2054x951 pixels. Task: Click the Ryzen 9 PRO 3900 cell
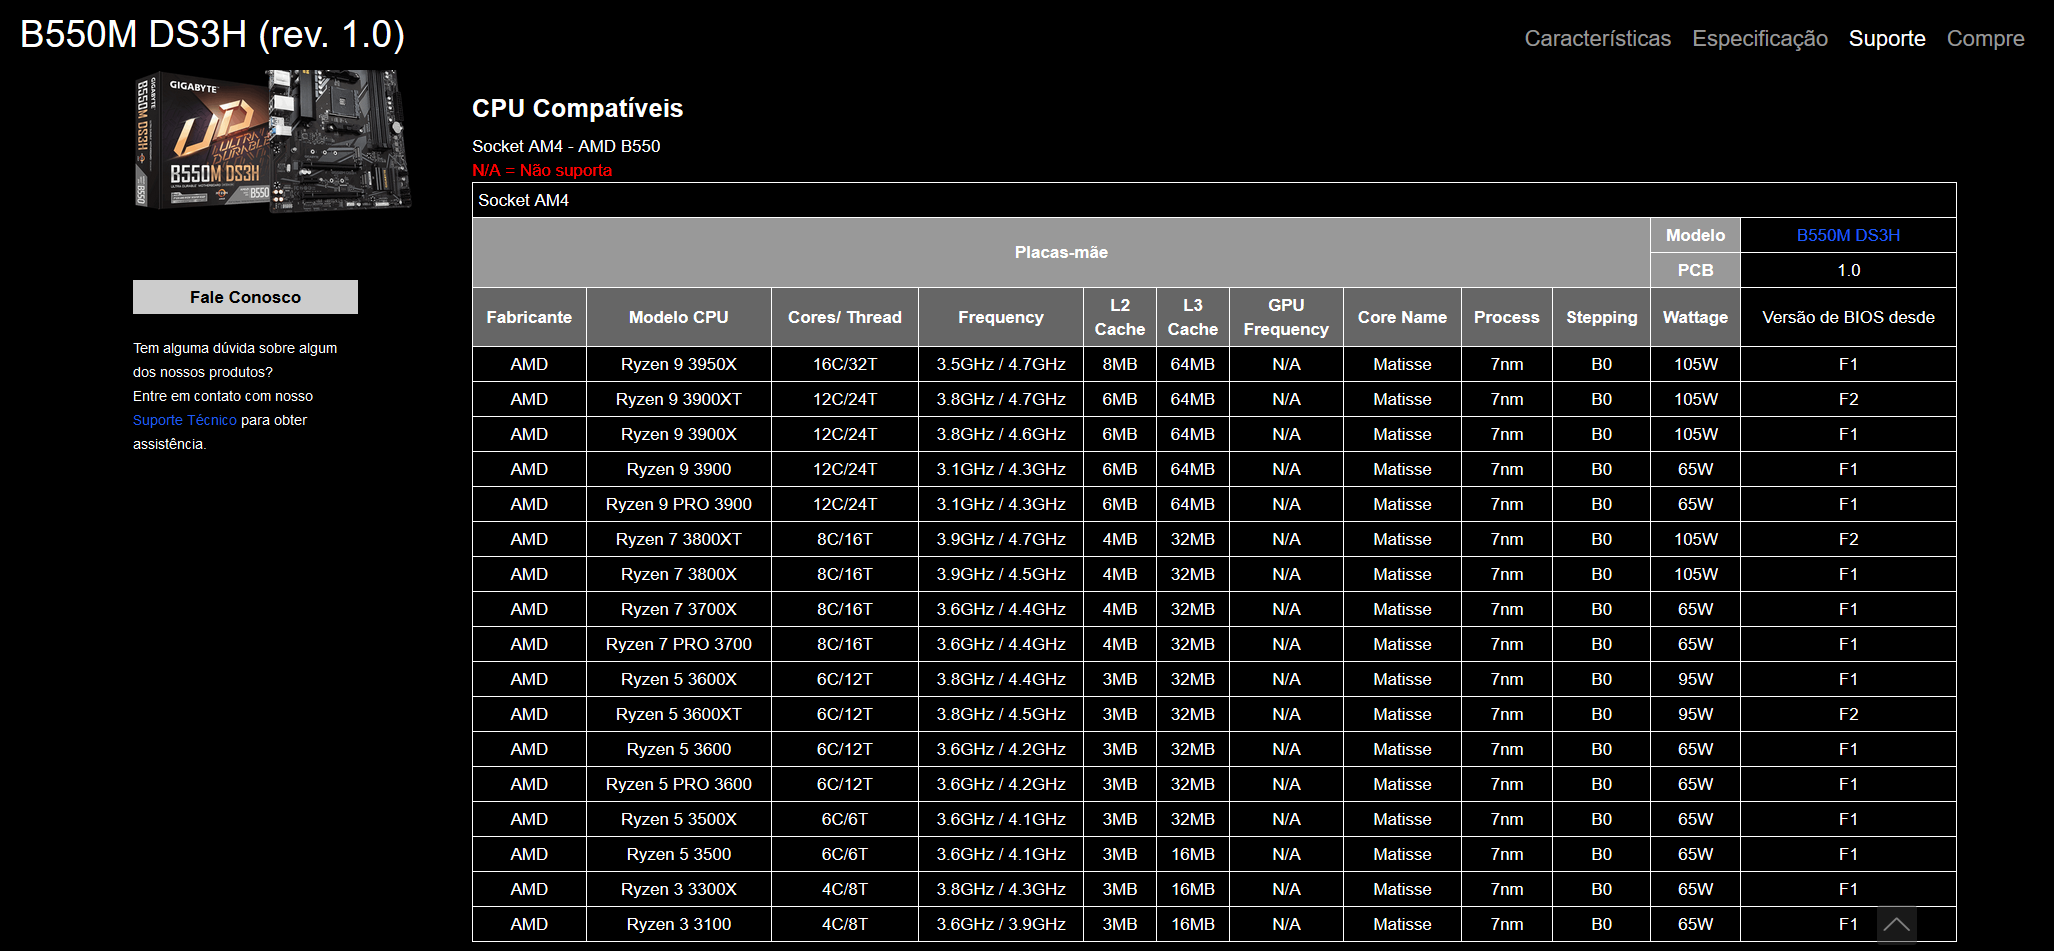click(678, 504)
